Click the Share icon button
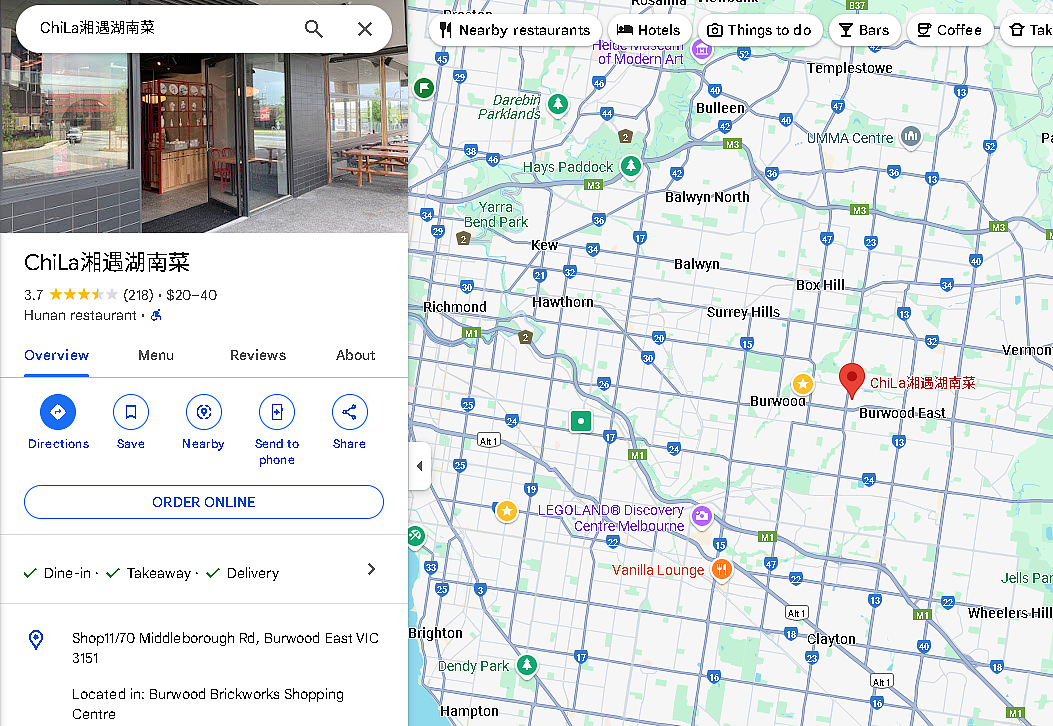Screen dimensions: 1053x726 tap(349, 412)
